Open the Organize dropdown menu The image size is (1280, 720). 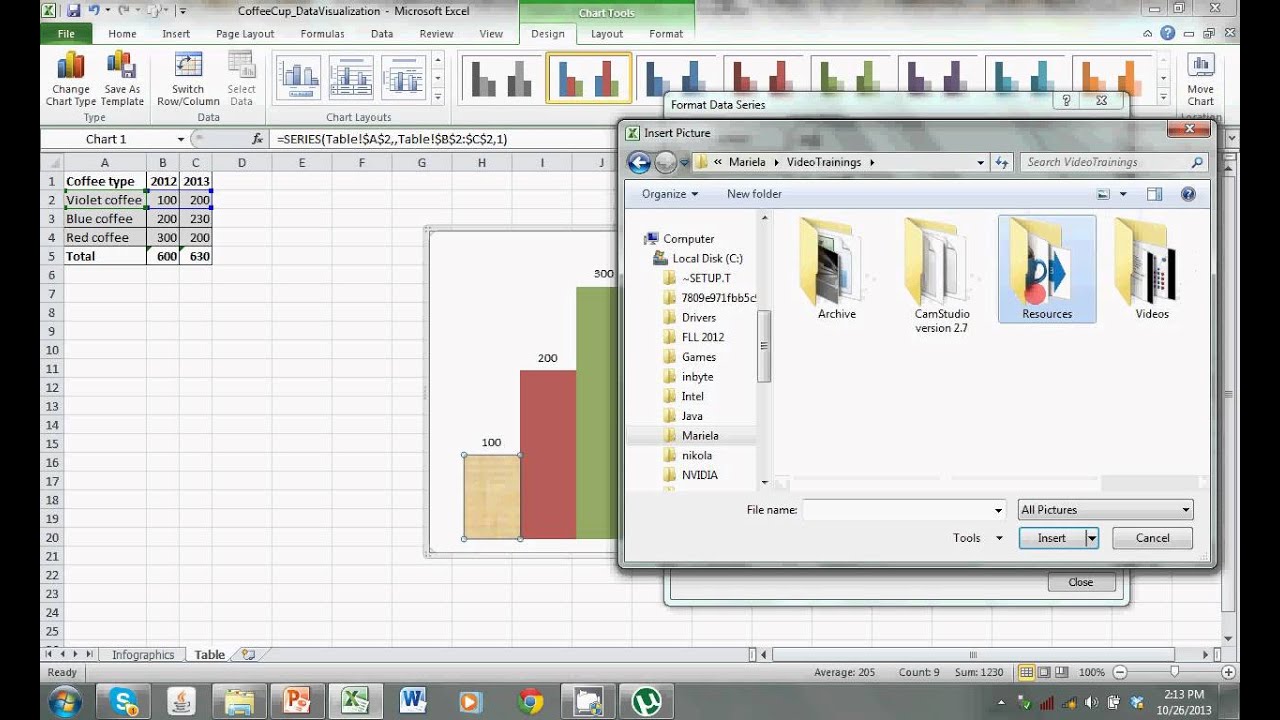tap(670, 194)
